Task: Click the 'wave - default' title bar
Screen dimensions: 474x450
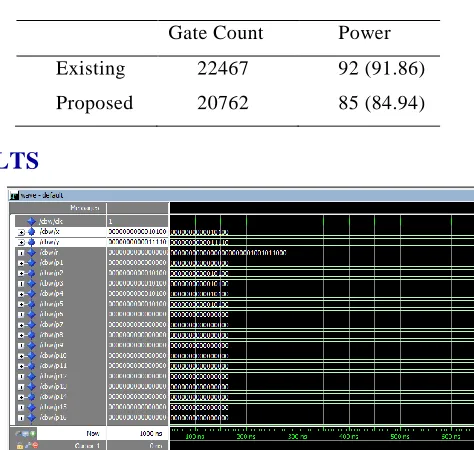Action: 241,195
